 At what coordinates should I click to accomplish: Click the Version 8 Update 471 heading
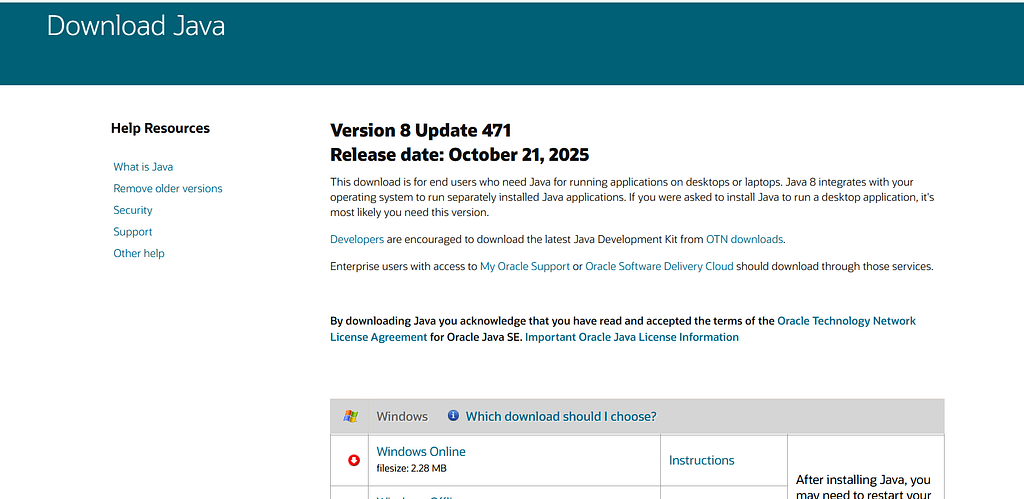pyautogui.click(x=421, y=130)
